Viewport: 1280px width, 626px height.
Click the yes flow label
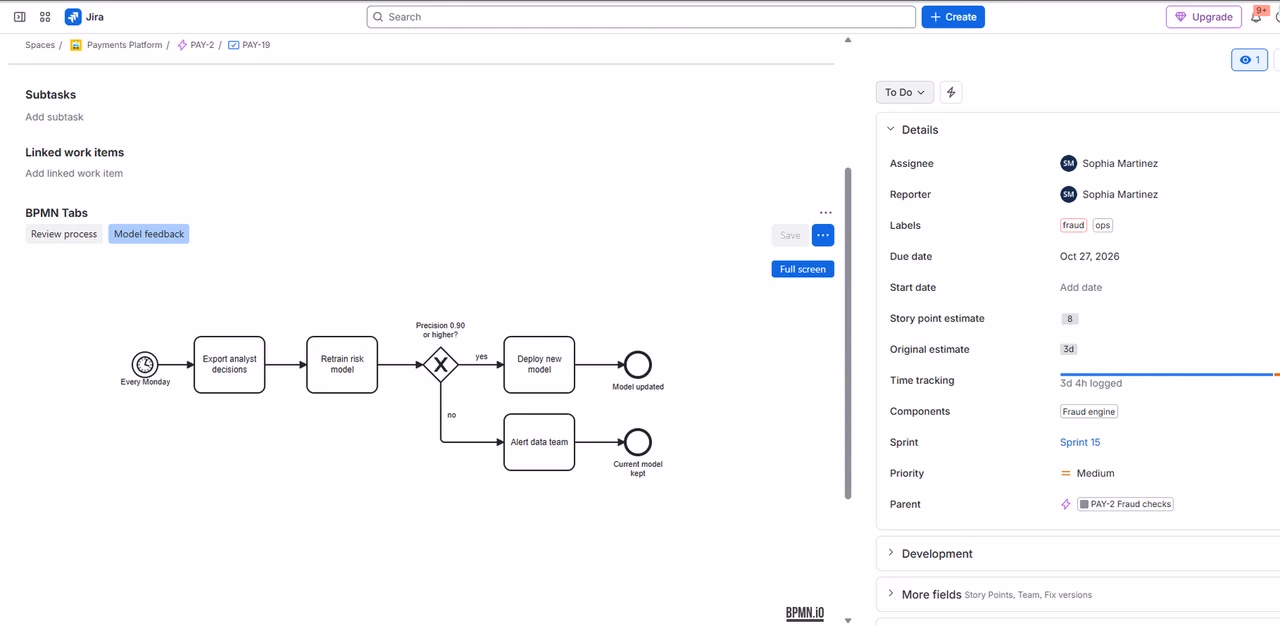(482, 357)
